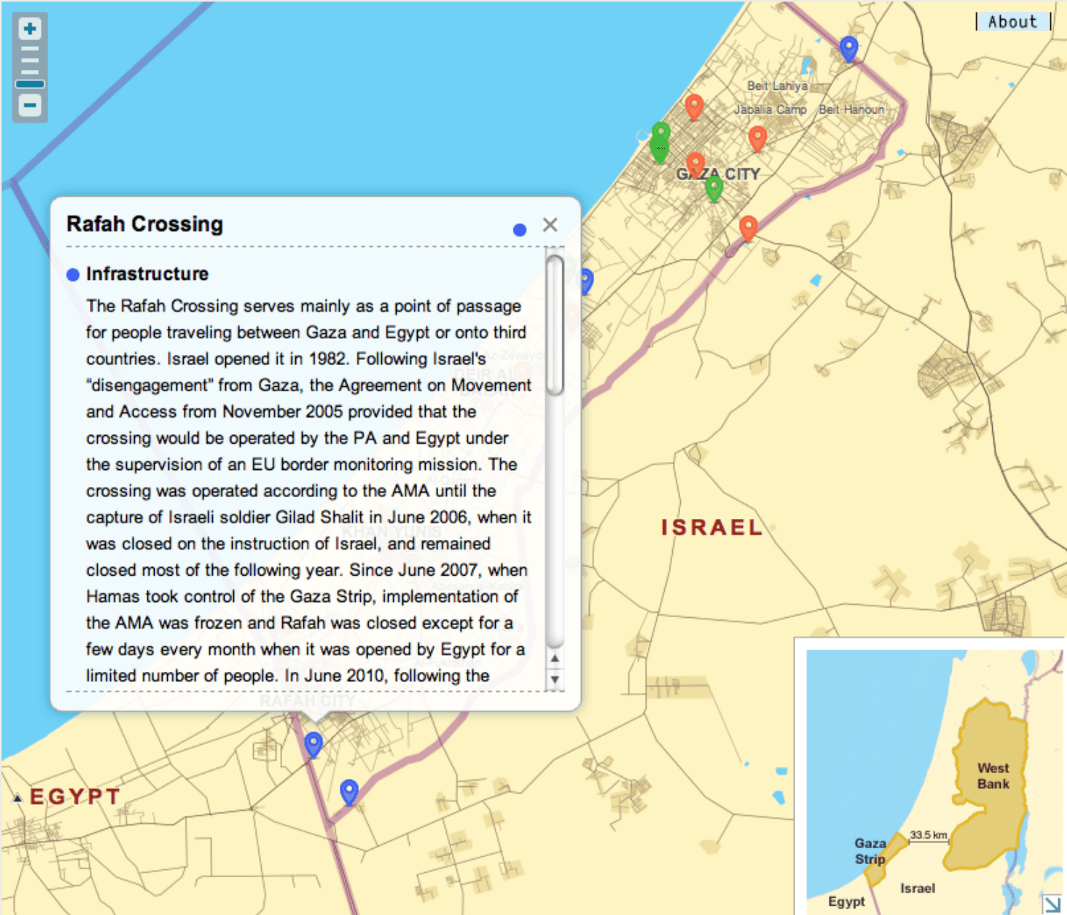Select the green marker on Gaza coast
Image resolution: width=1067 pixels, height=915 pixels.
[660, 143]
